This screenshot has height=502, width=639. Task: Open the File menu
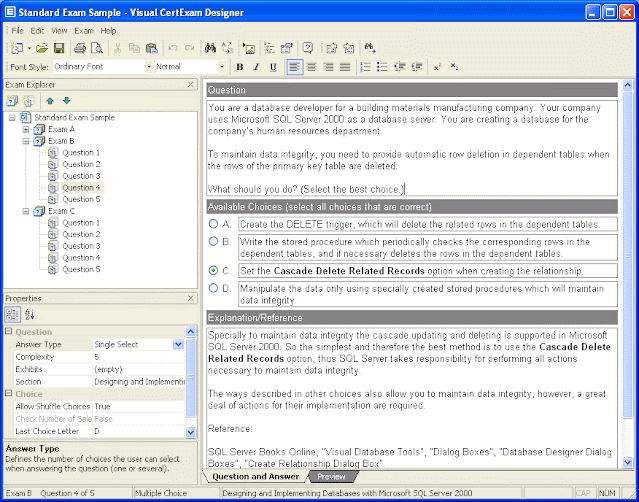pos(18,31)
